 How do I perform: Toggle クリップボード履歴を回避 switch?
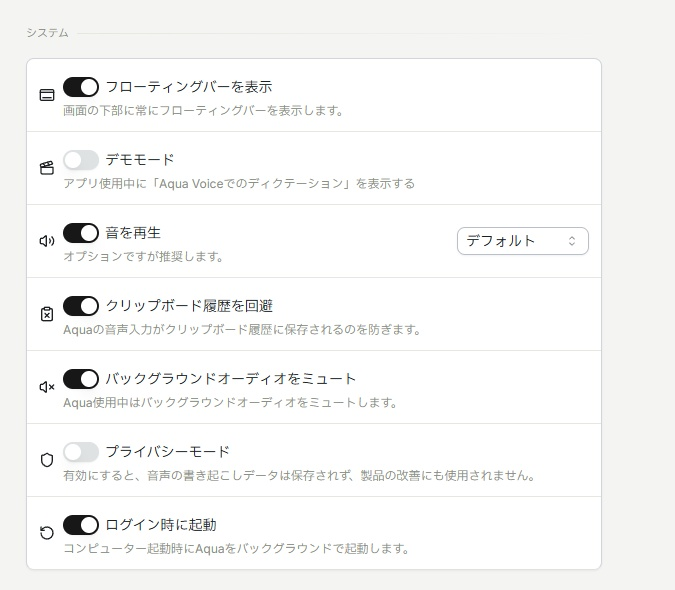tap(81, 306)
